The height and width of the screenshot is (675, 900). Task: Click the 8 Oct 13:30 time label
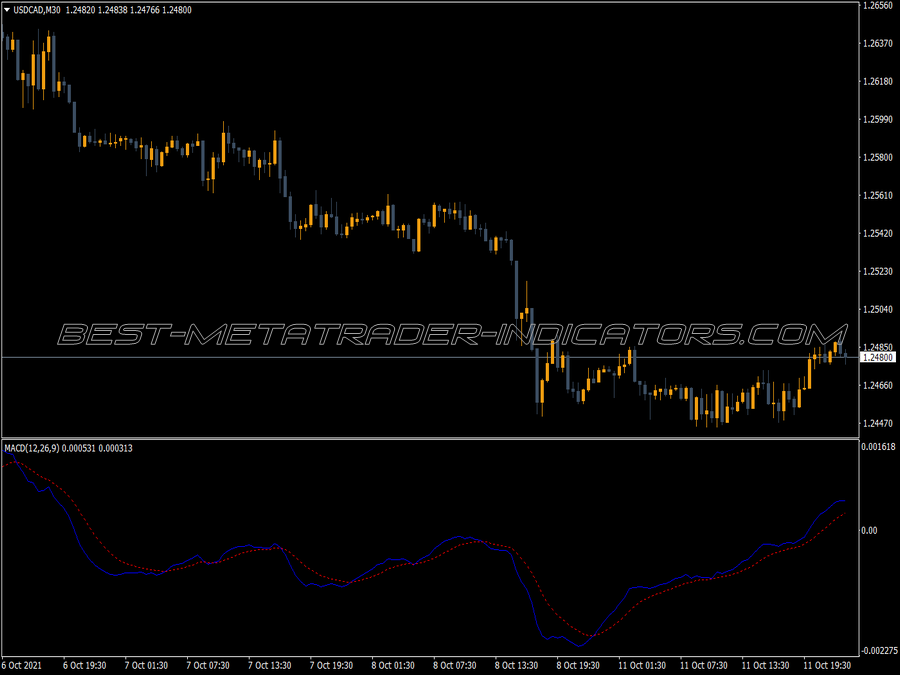click(517, 666)
